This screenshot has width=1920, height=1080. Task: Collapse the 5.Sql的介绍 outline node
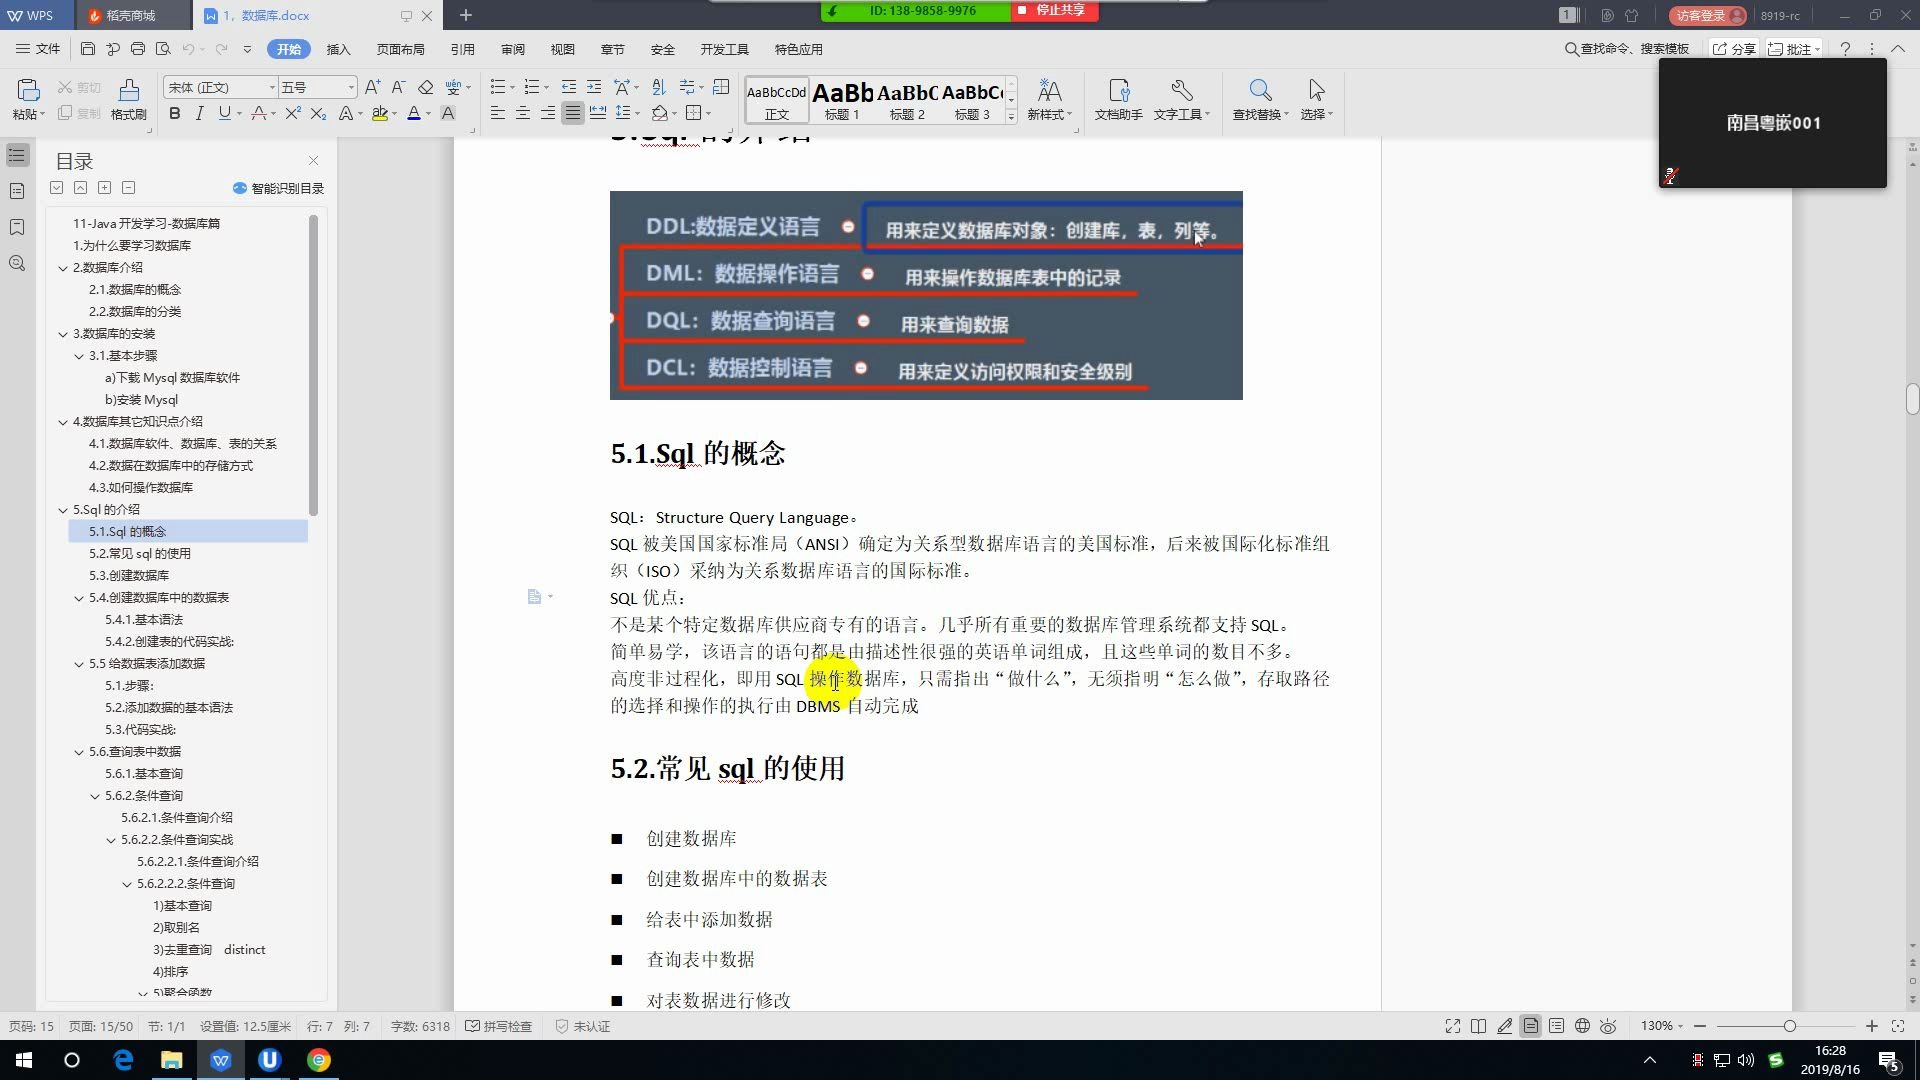(x=63, y=509)
